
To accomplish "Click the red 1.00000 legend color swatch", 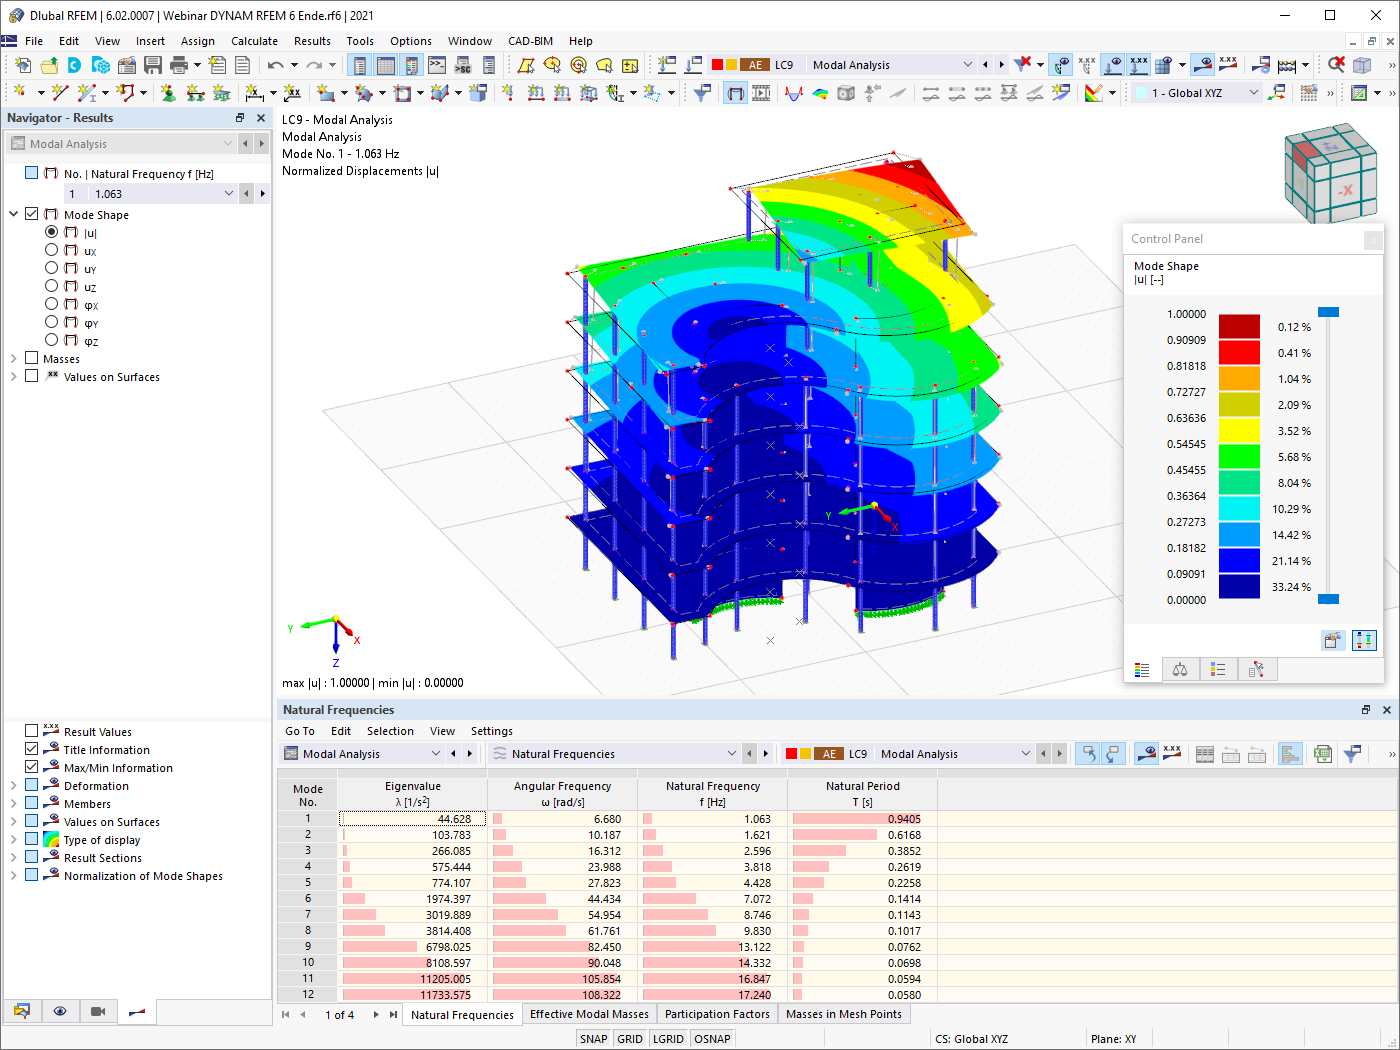I will (1239, 327).
